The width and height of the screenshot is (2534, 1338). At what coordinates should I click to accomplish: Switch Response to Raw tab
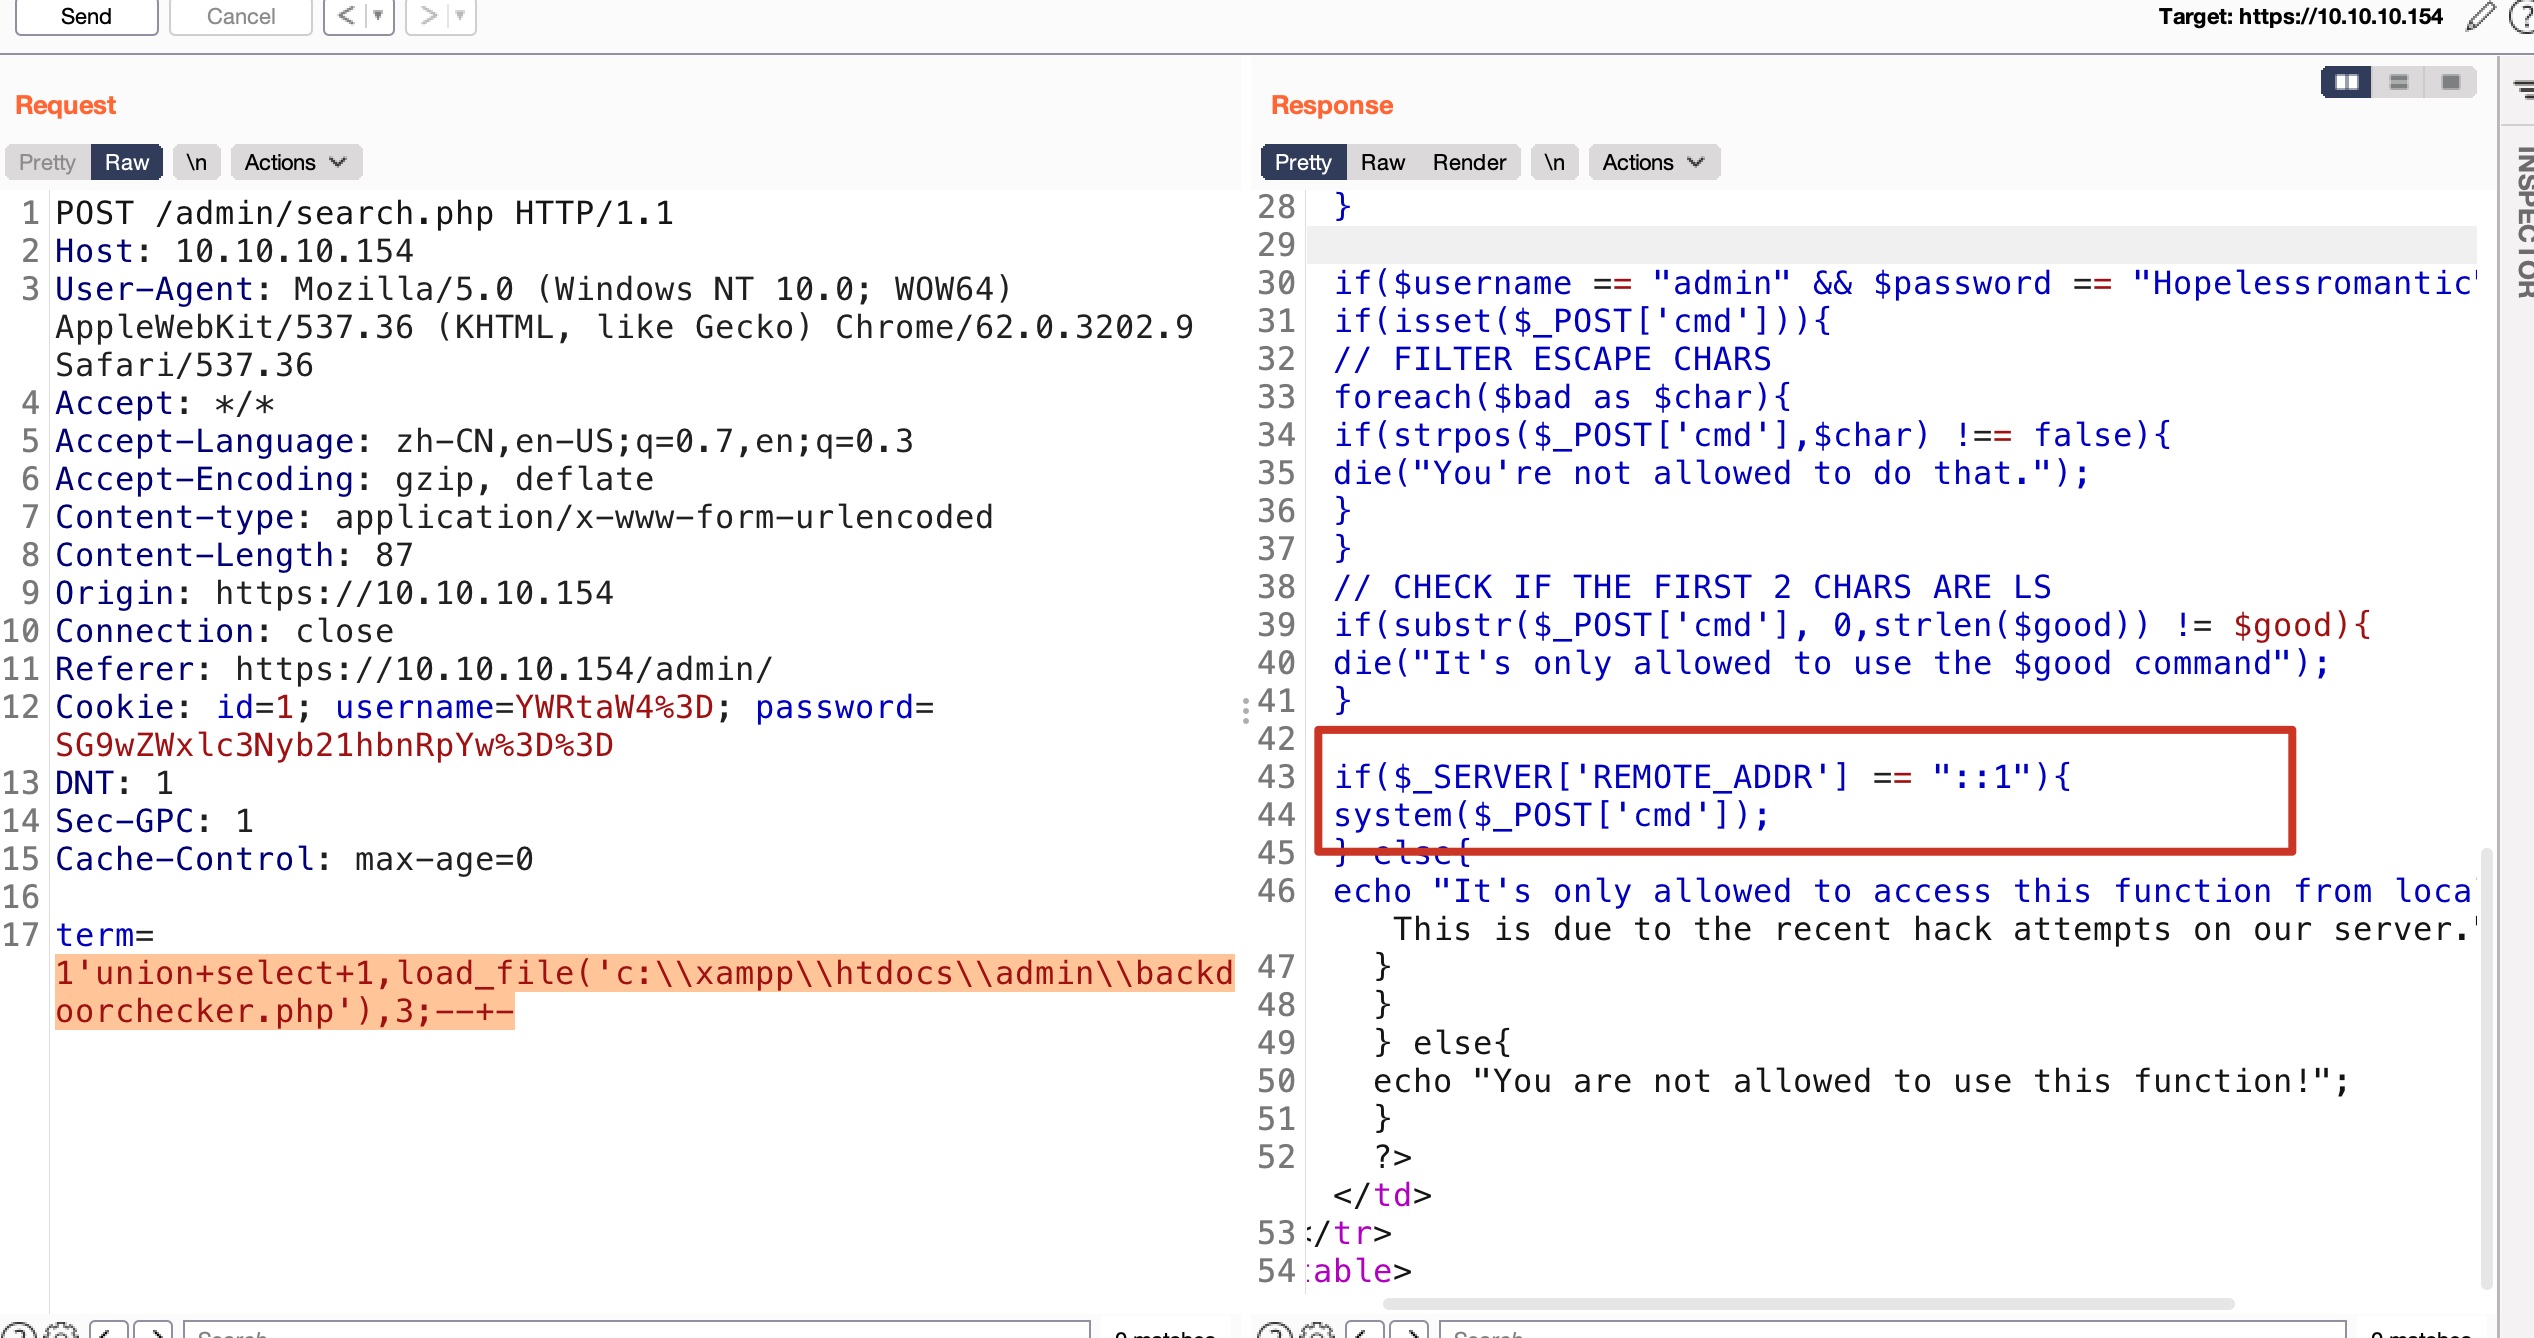1382,162
